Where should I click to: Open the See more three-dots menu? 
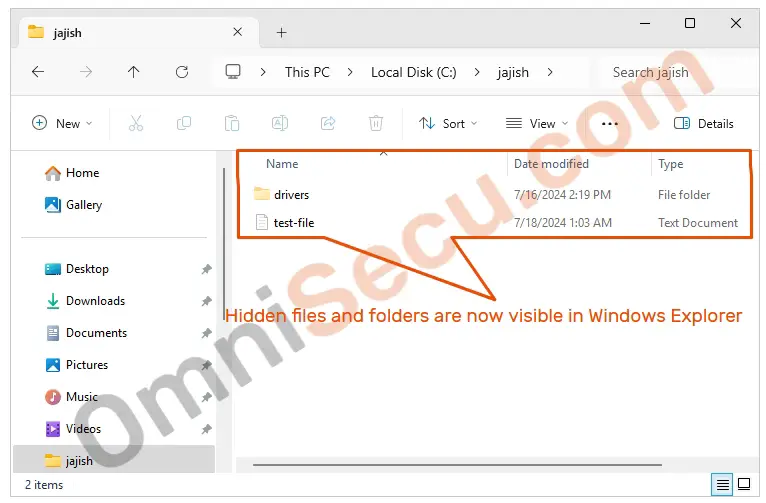click(610, 124)
